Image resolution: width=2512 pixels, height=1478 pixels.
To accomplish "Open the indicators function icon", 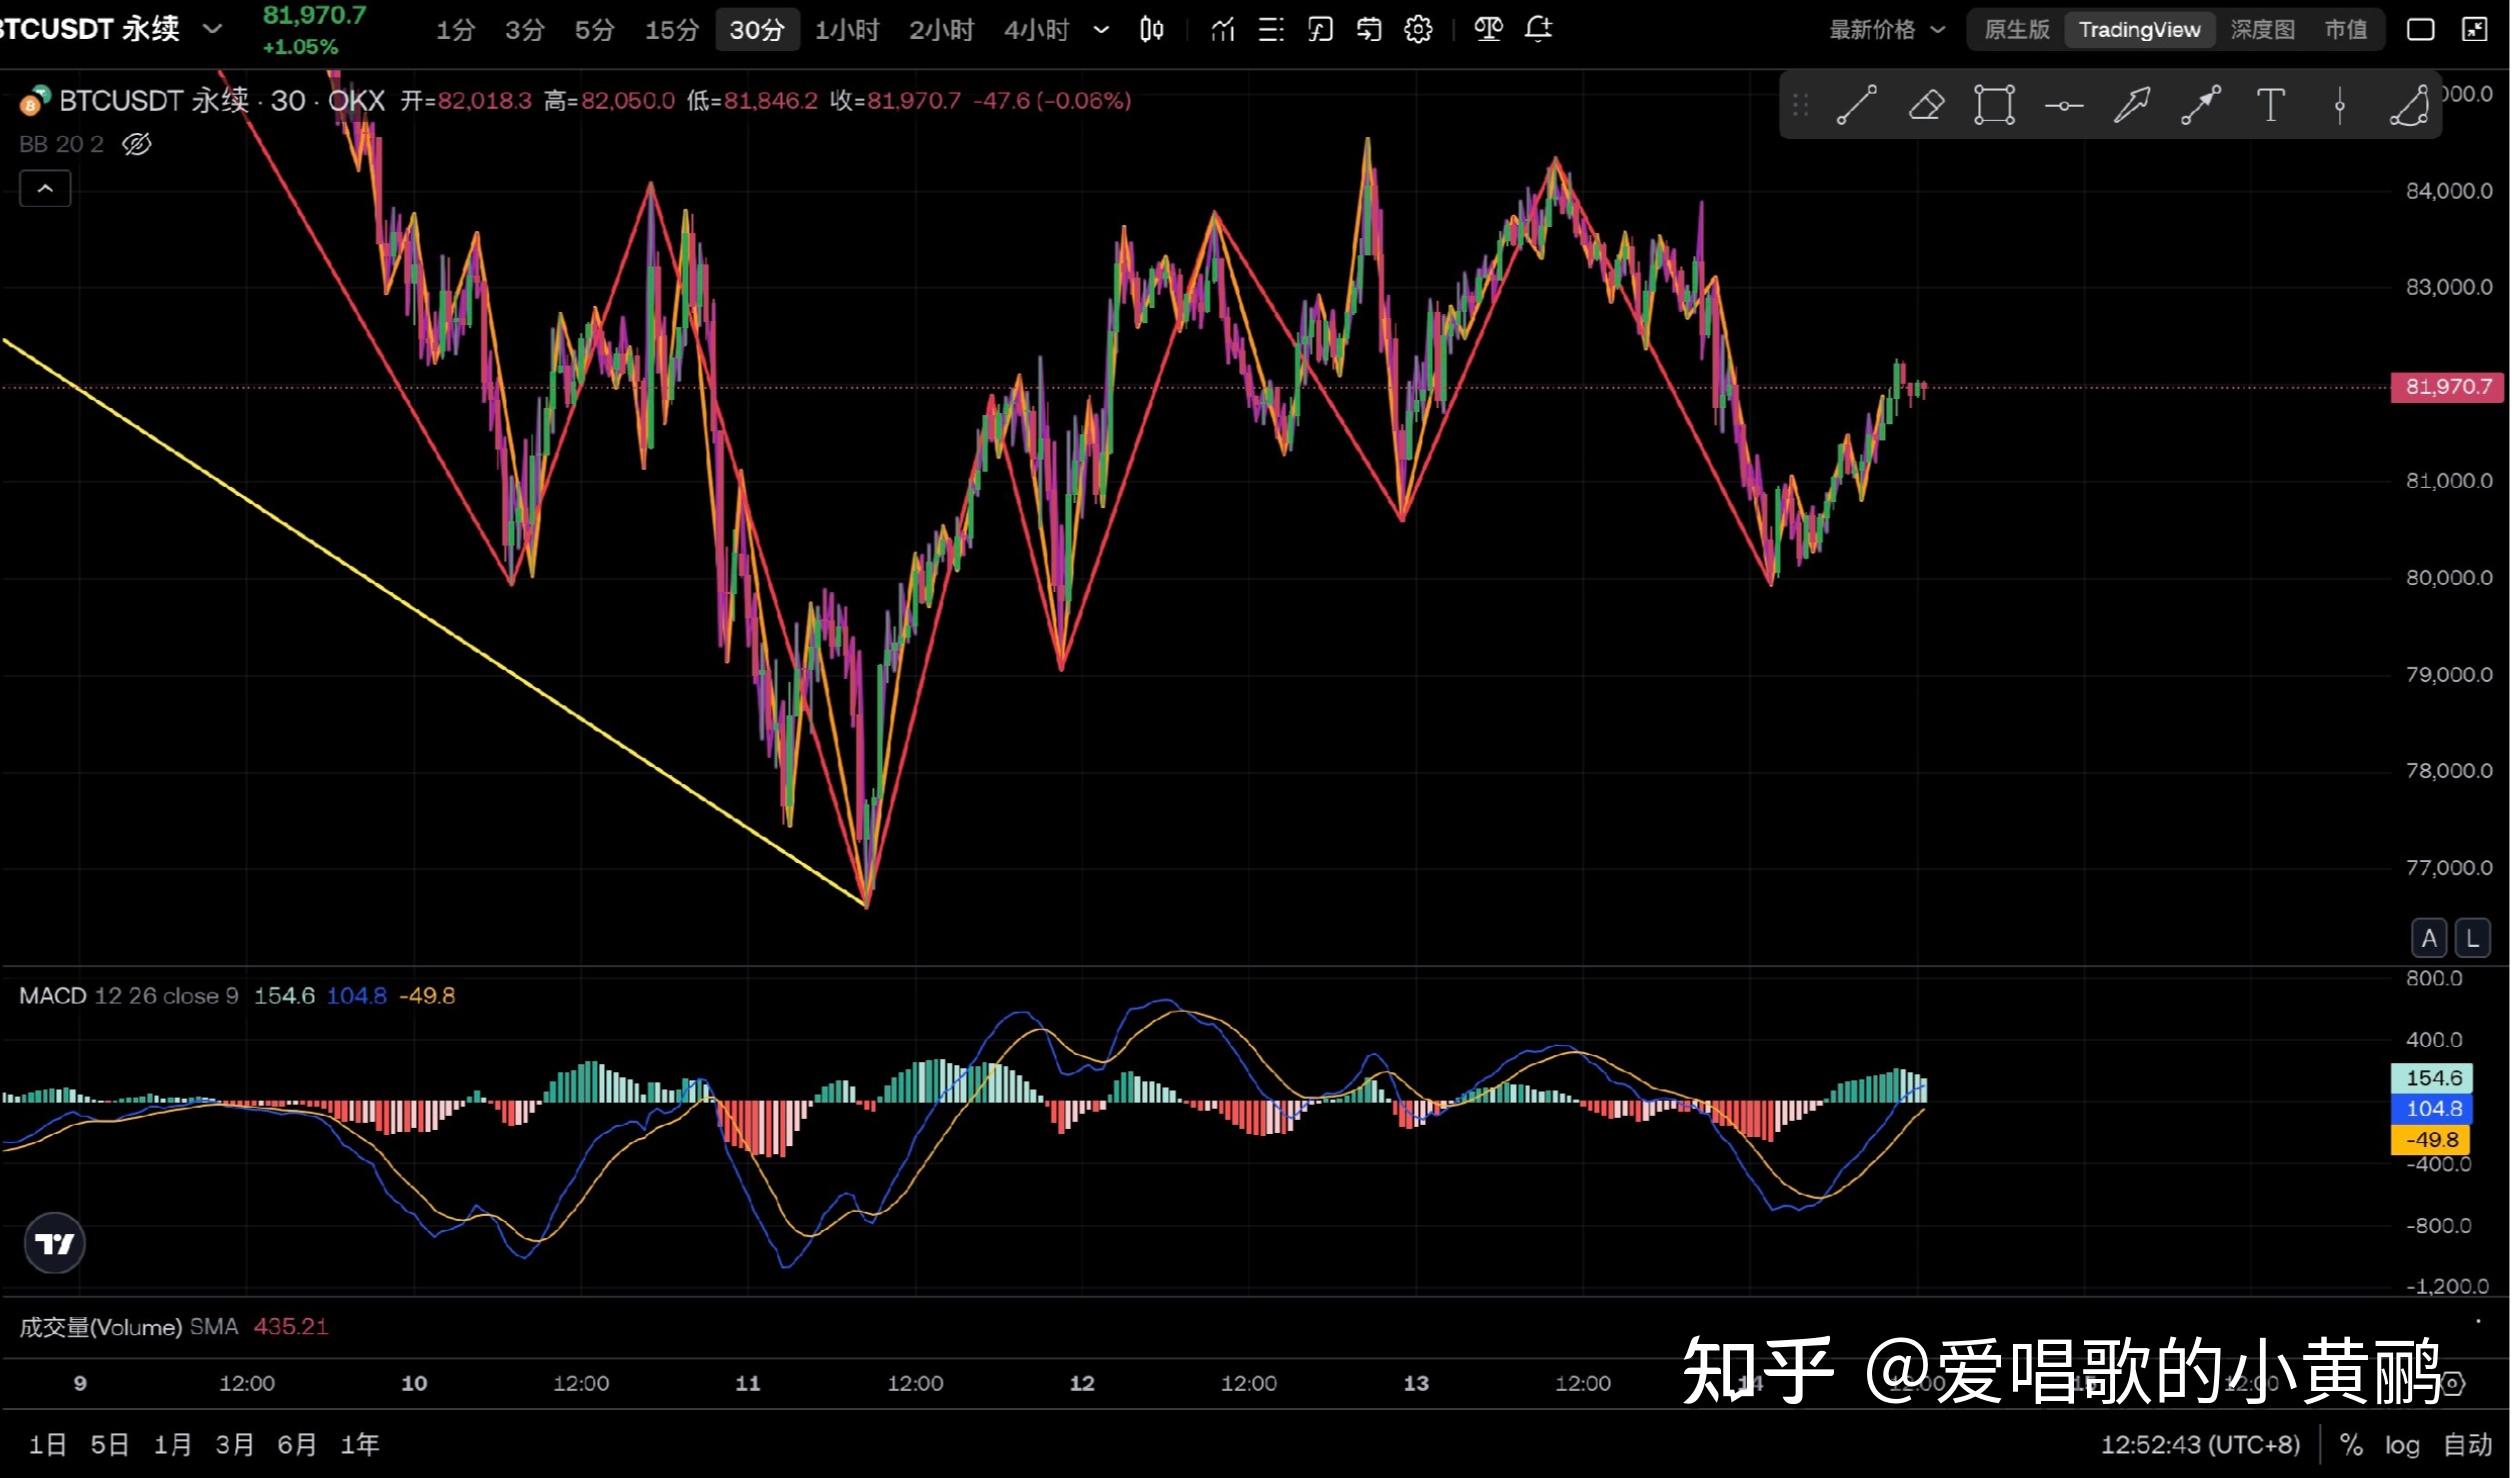I will tap(1321, 30).
